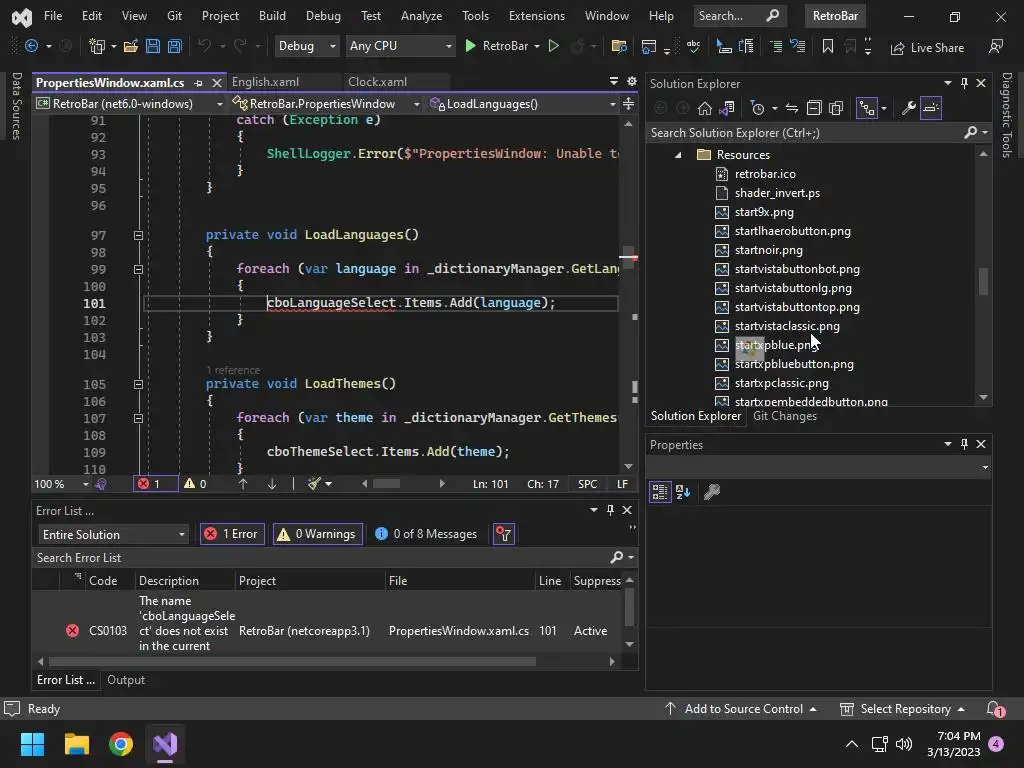Switch to the English.xaml tab
1024x768 pixels.
(265, 82)
